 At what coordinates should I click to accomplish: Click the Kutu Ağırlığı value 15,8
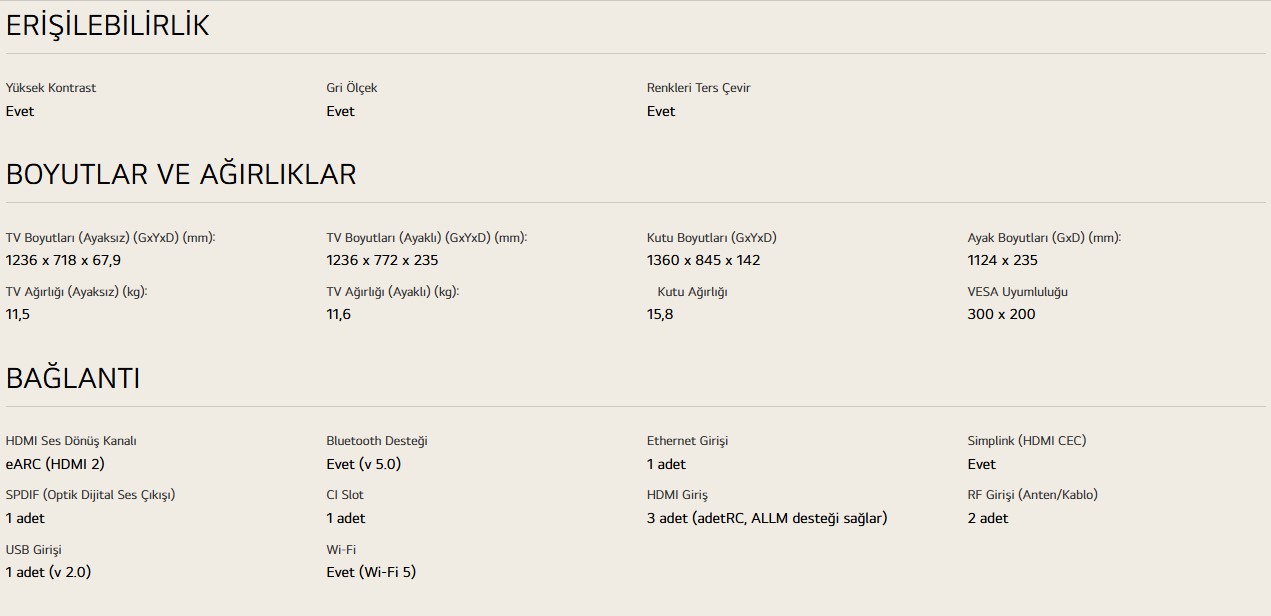coord(660,314)
